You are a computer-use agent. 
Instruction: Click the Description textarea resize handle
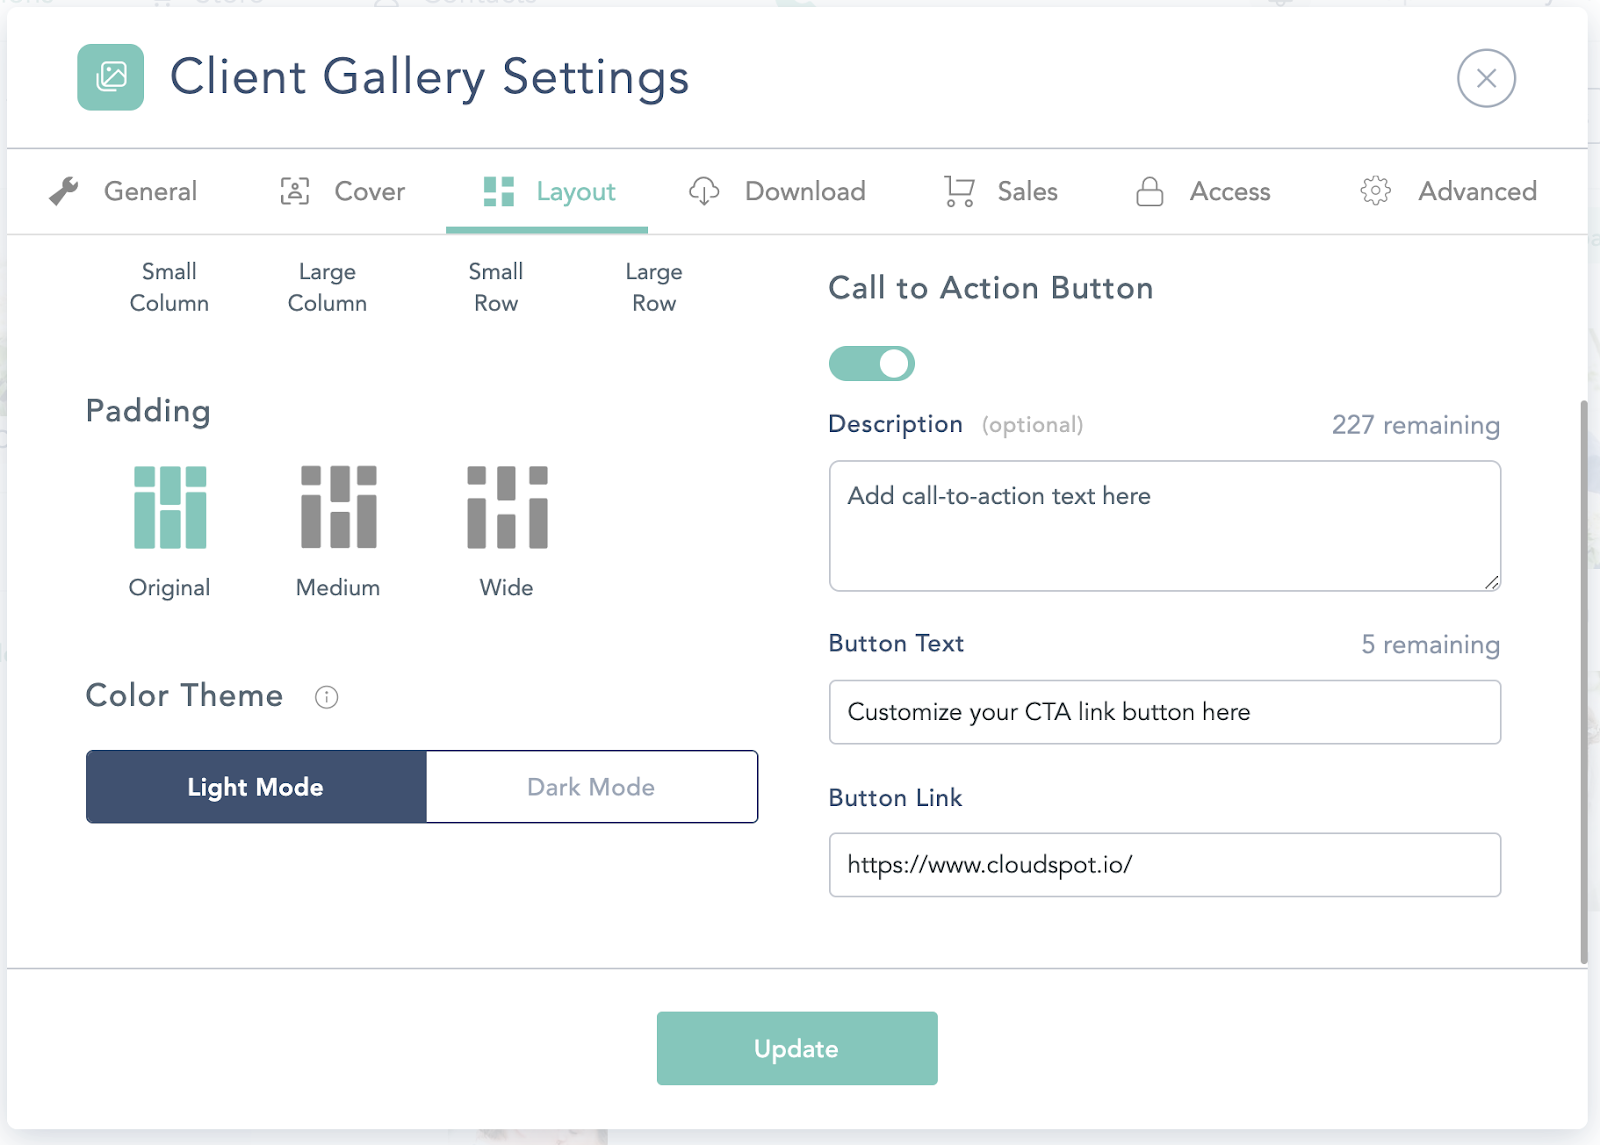[x=1491, y=582]
